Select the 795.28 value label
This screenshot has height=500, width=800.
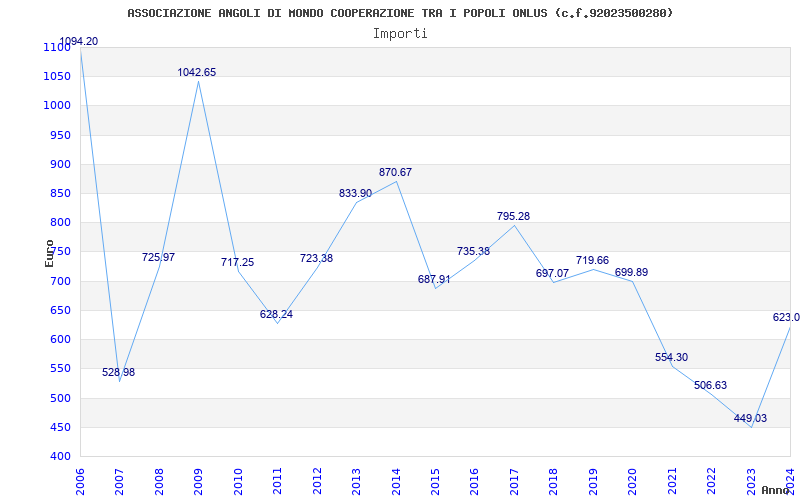tap(513, 216)
